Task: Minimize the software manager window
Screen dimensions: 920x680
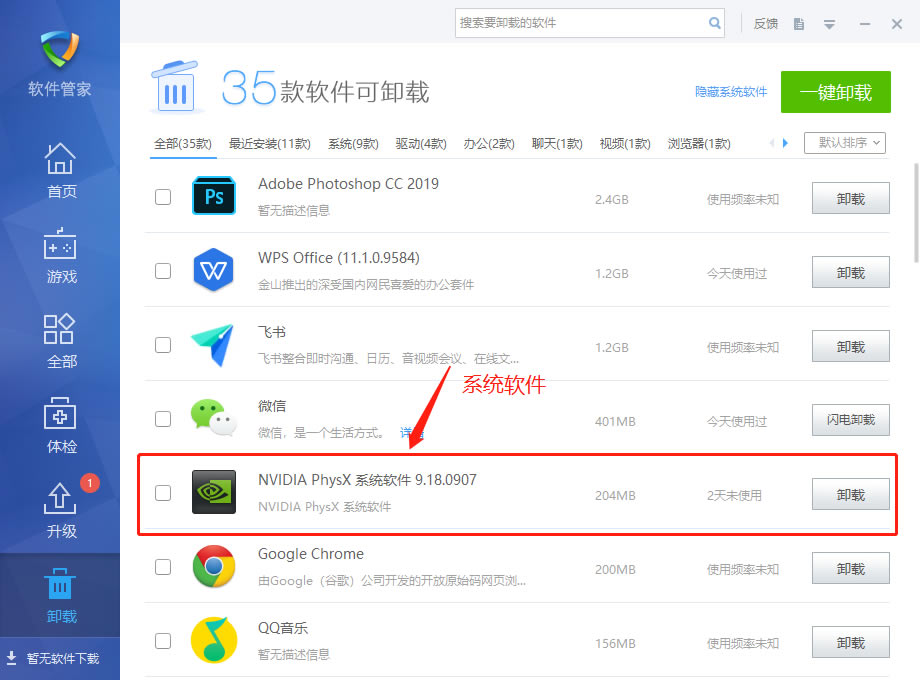Action: [865, 24]
